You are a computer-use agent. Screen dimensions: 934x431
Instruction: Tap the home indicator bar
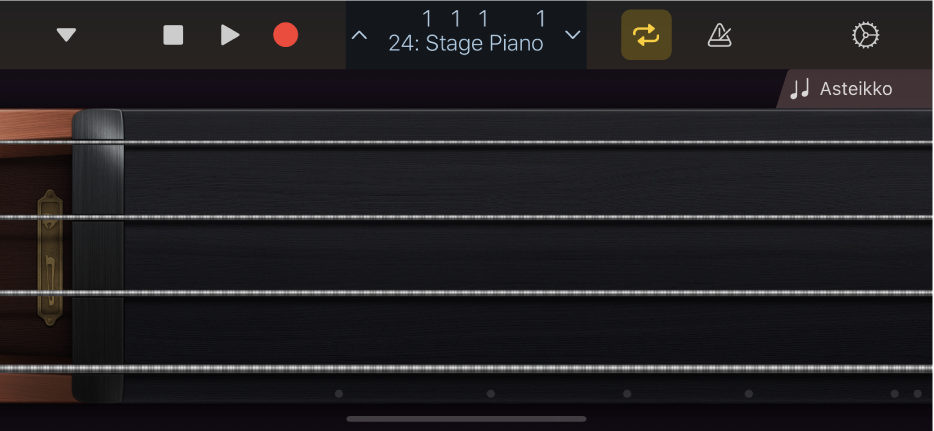click(x=466, y=419)
